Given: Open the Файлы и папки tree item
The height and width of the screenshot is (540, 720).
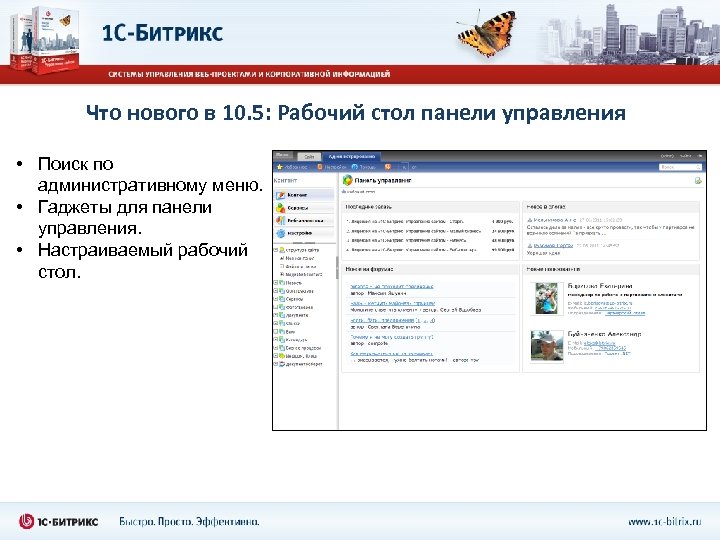Looking at the screenshot, I should (x=300, y=266).
